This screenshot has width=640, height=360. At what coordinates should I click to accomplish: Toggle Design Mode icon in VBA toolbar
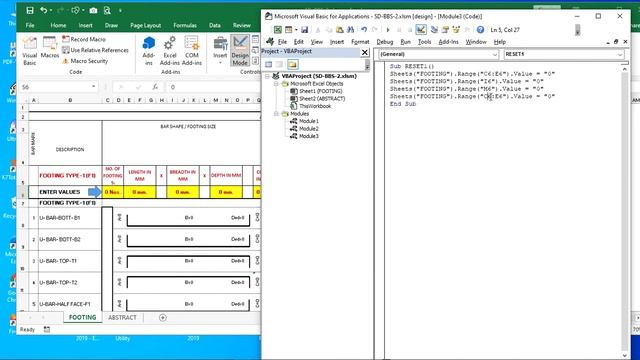(421, 29)
